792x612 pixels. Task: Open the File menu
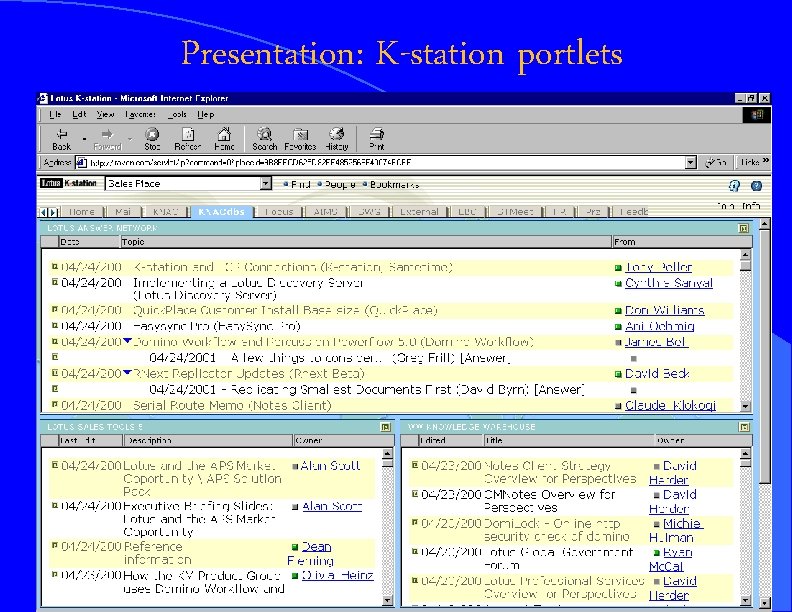(x=55, y=114)
